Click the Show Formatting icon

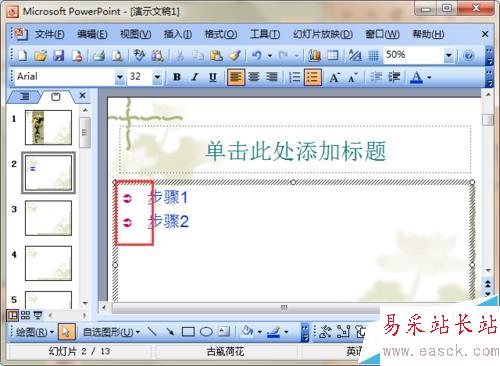tap(355, 55)
